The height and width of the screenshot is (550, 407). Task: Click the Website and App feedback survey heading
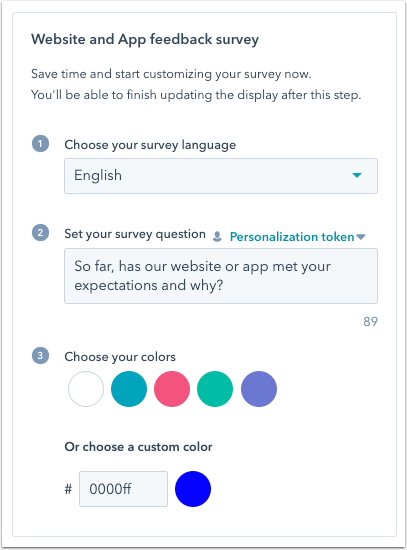pyautogui.click(x=145, y=39)
